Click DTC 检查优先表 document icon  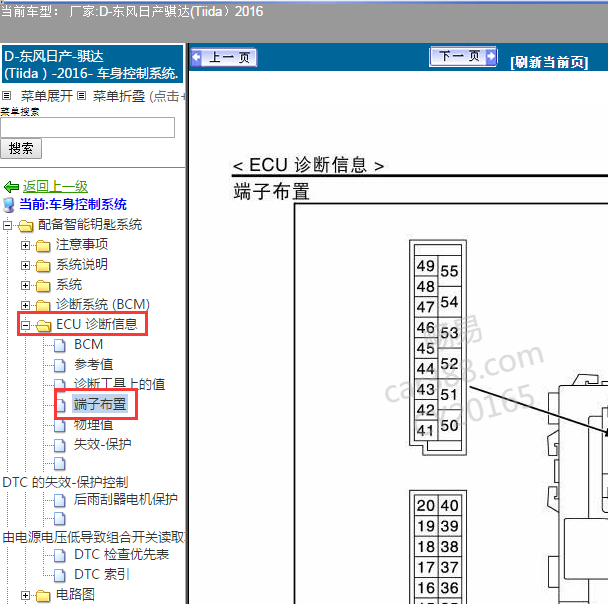point(60,555)
